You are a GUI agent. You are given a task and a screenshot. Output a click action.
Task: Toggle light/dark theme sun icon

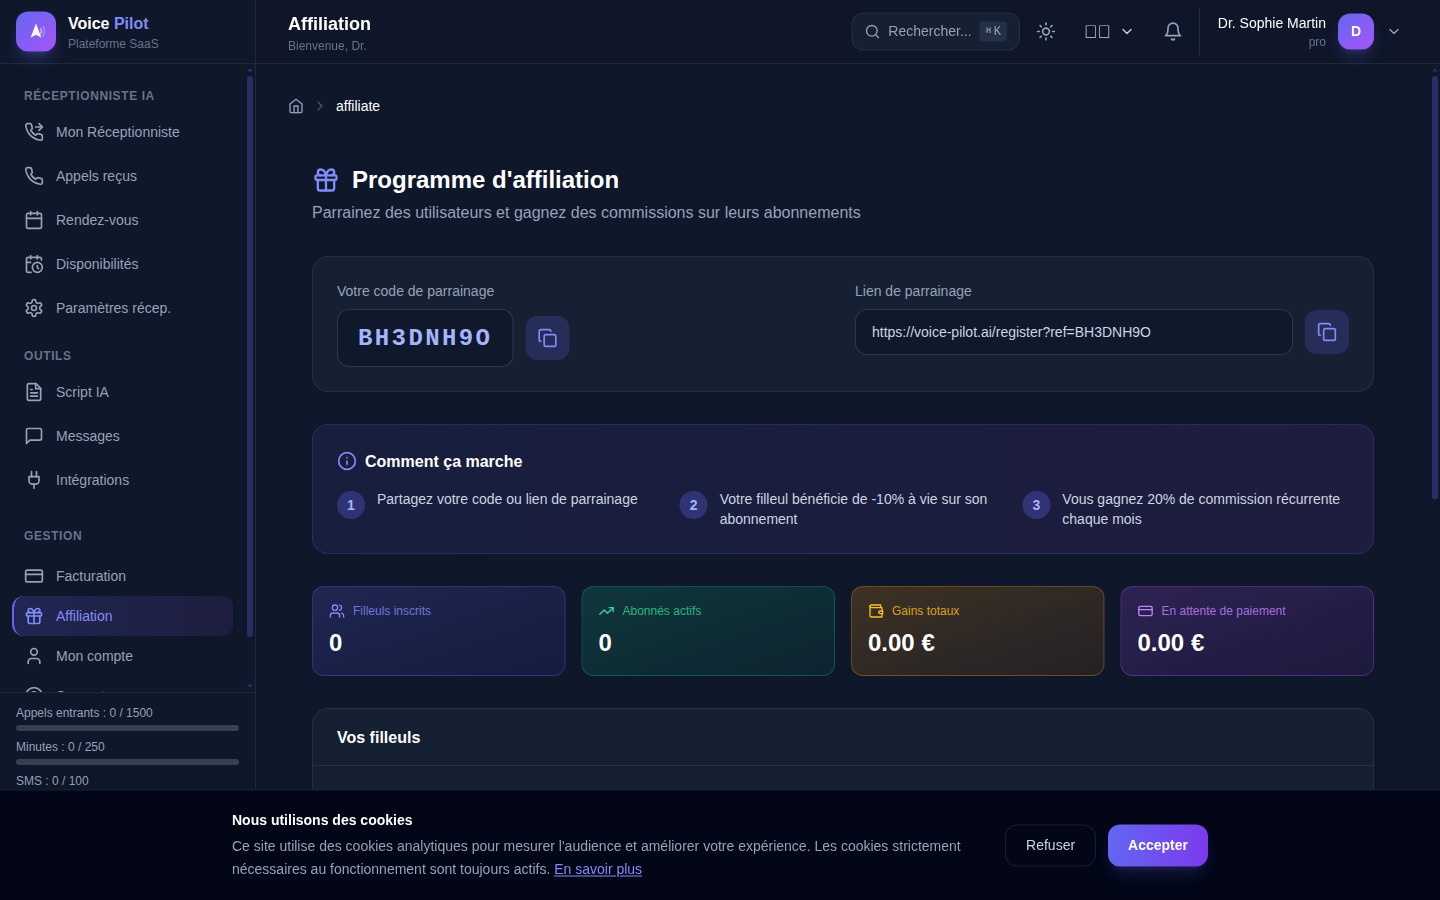click(x=1046, y=31)
